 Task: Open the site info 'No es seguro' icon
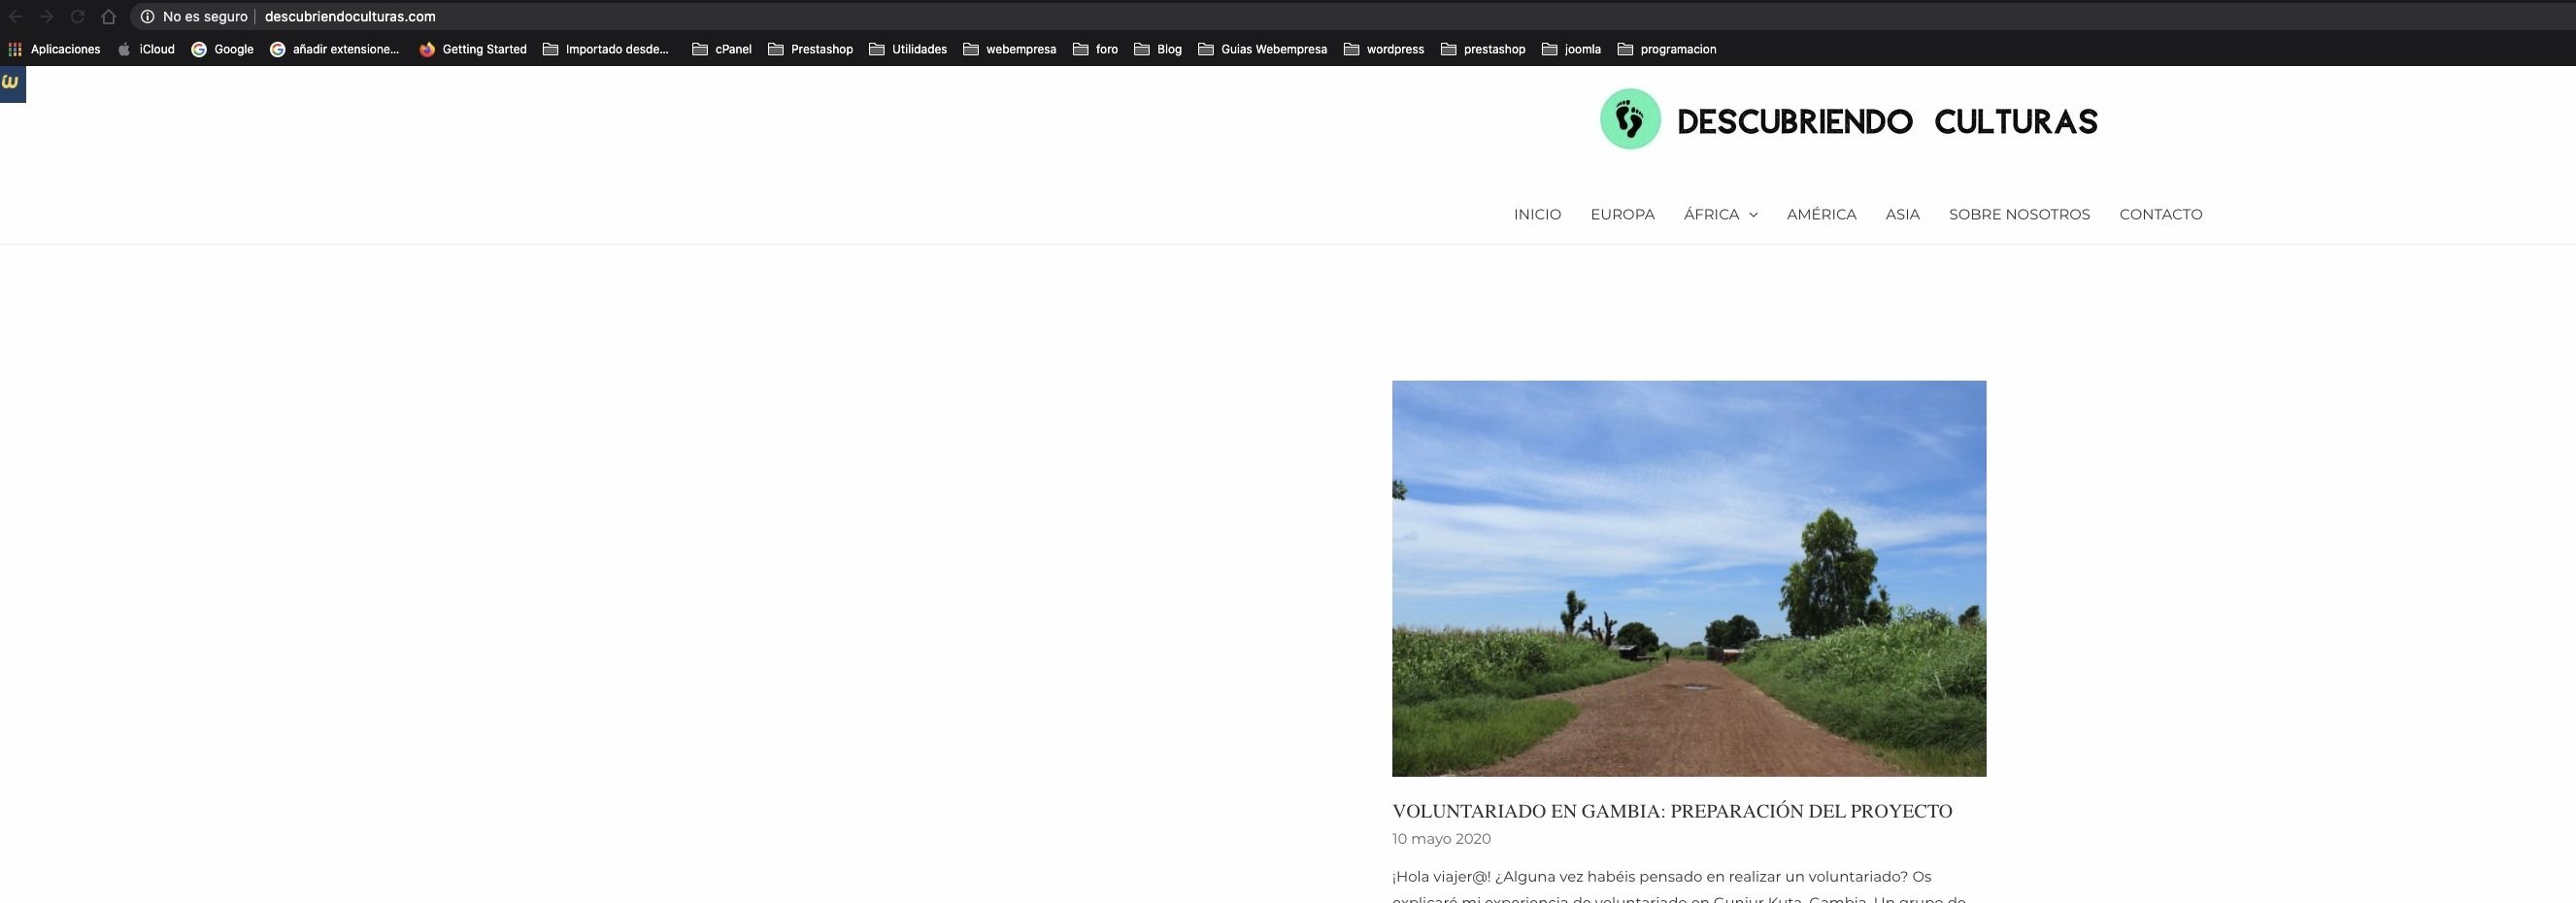(147, 16)
